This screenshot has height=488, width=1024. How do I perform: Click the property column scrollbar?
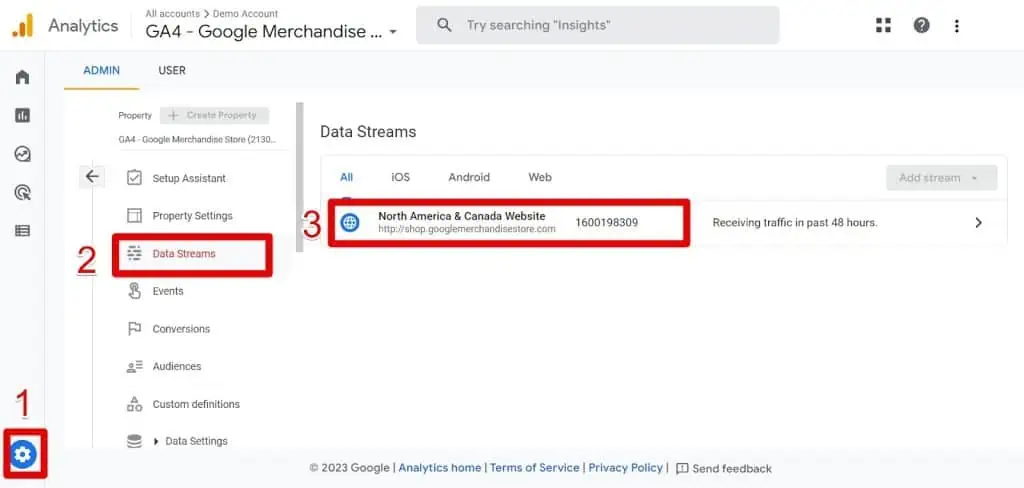pos(300,176)
